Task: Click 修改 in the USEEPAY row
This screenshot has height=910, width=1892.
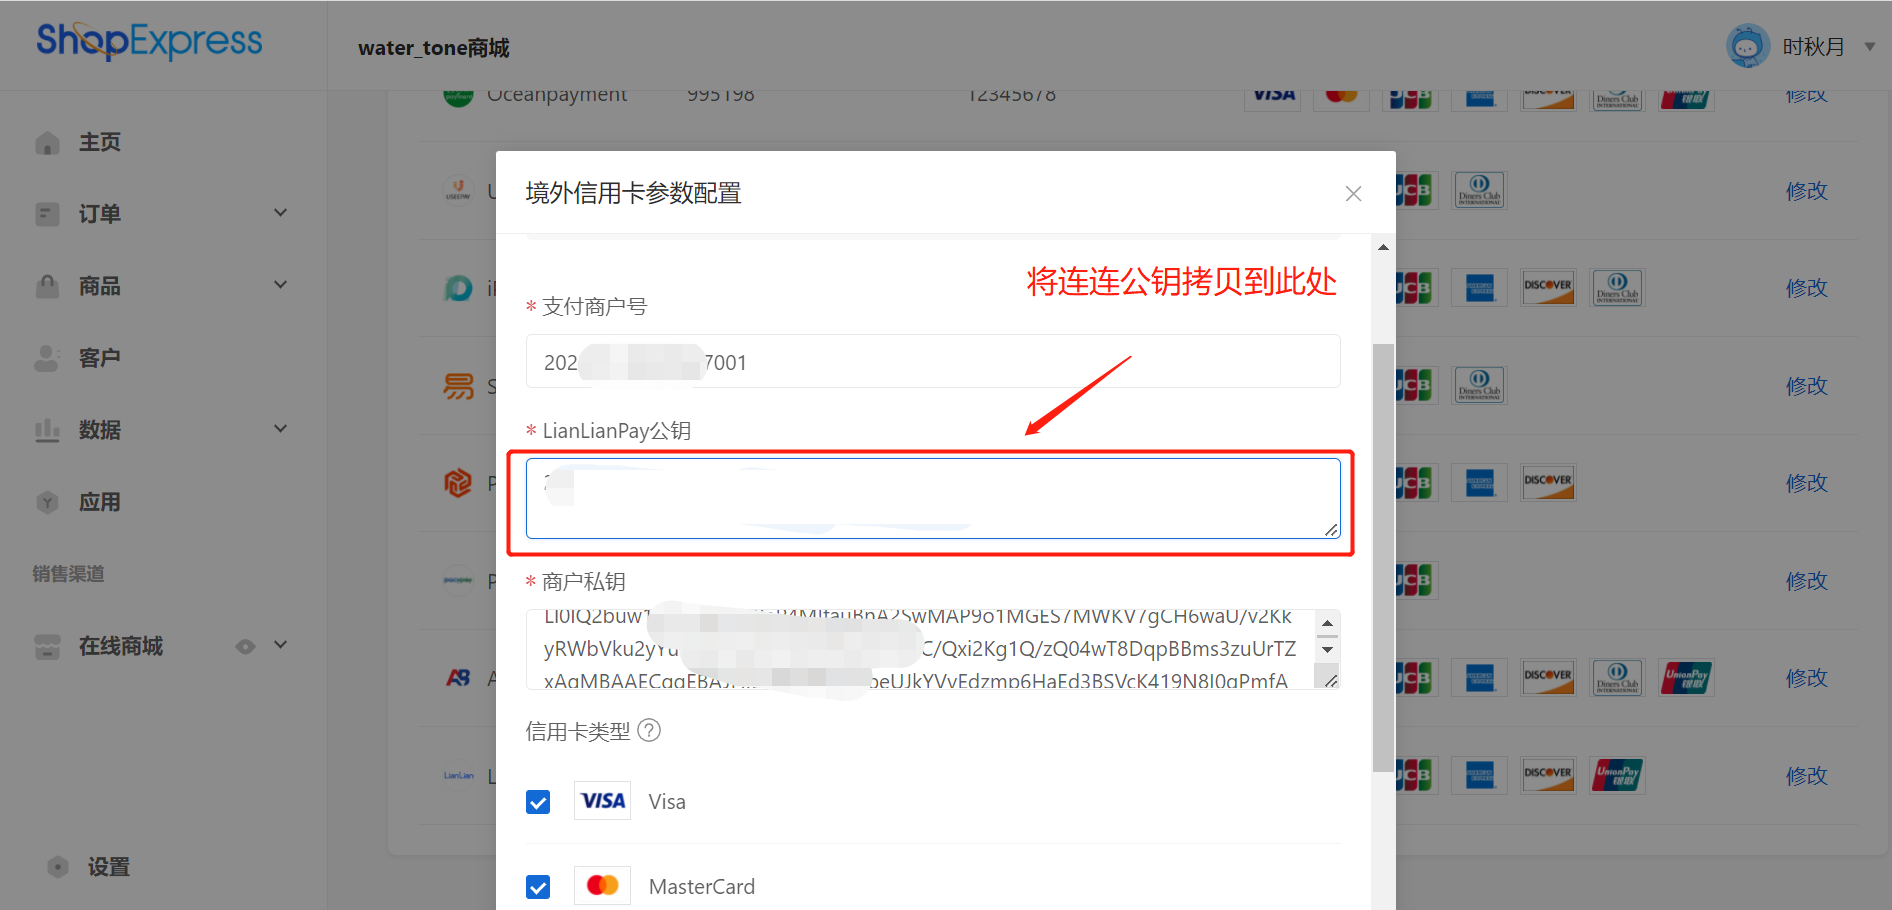Action: [1807, 191]
